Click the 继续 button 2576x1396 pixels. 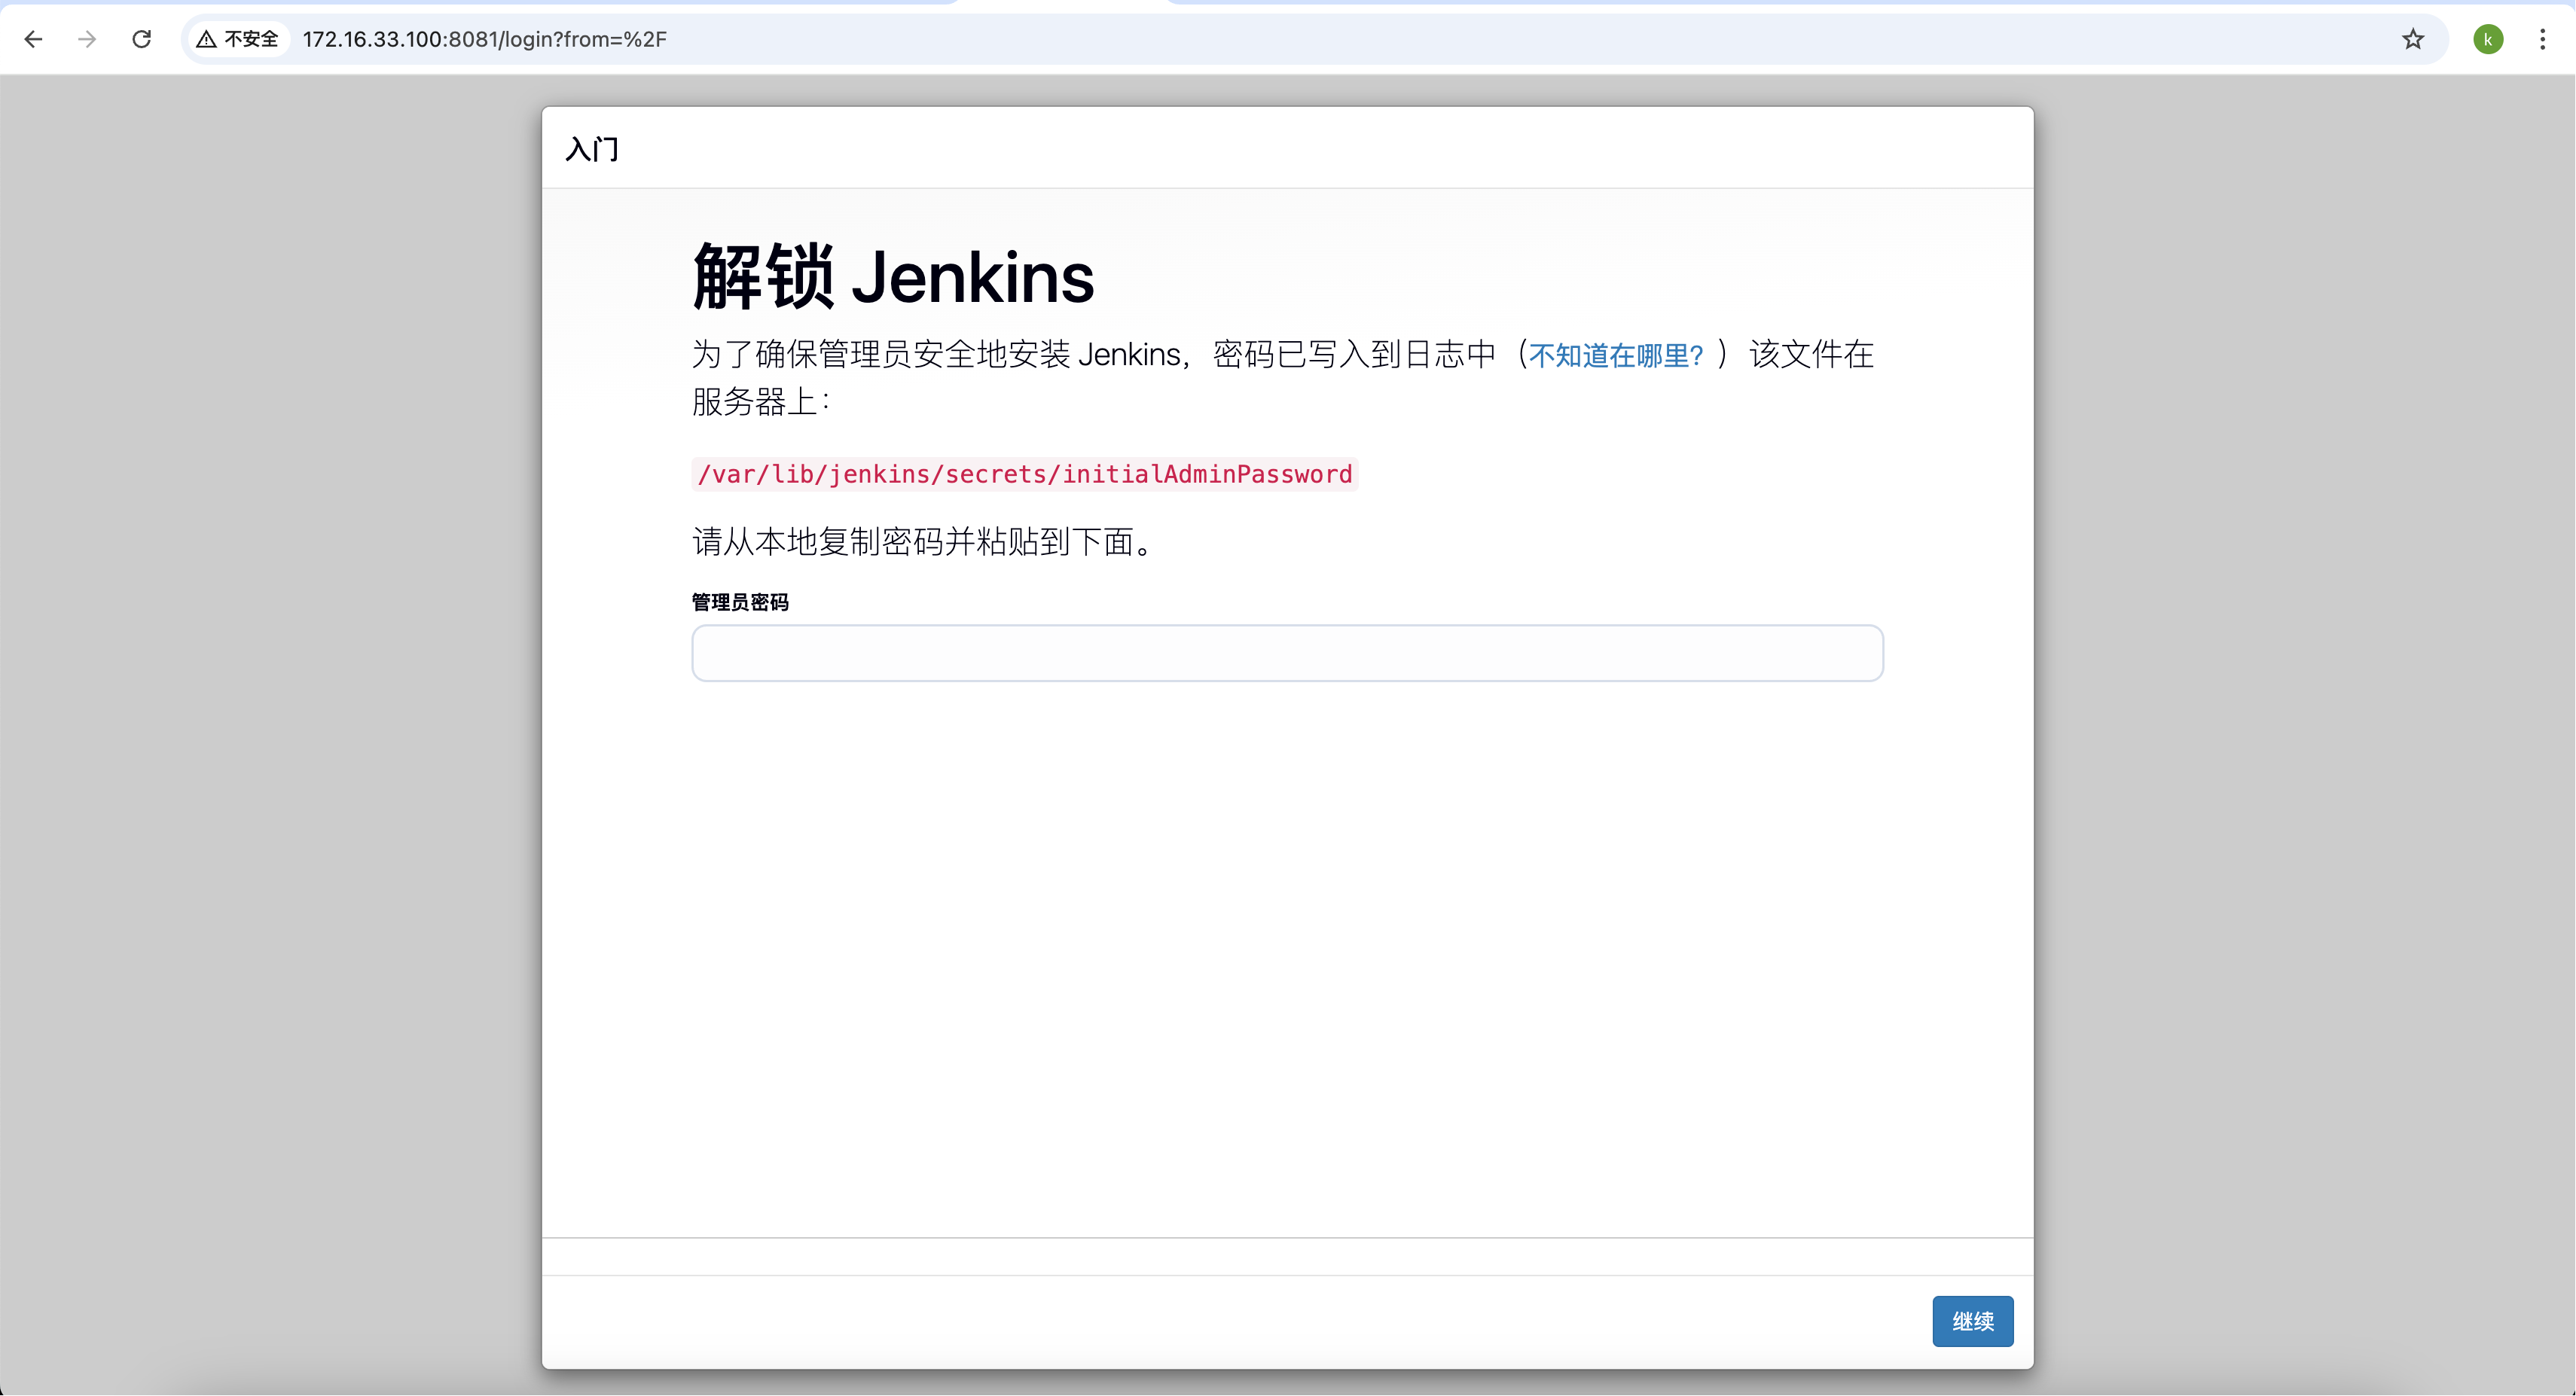[x=1972, y=1321]
